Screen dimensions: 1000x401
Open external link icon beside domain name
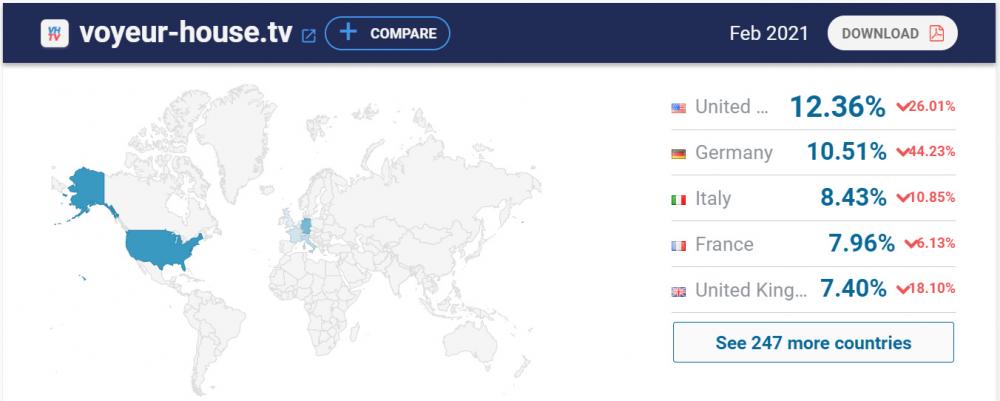(309, 35)
